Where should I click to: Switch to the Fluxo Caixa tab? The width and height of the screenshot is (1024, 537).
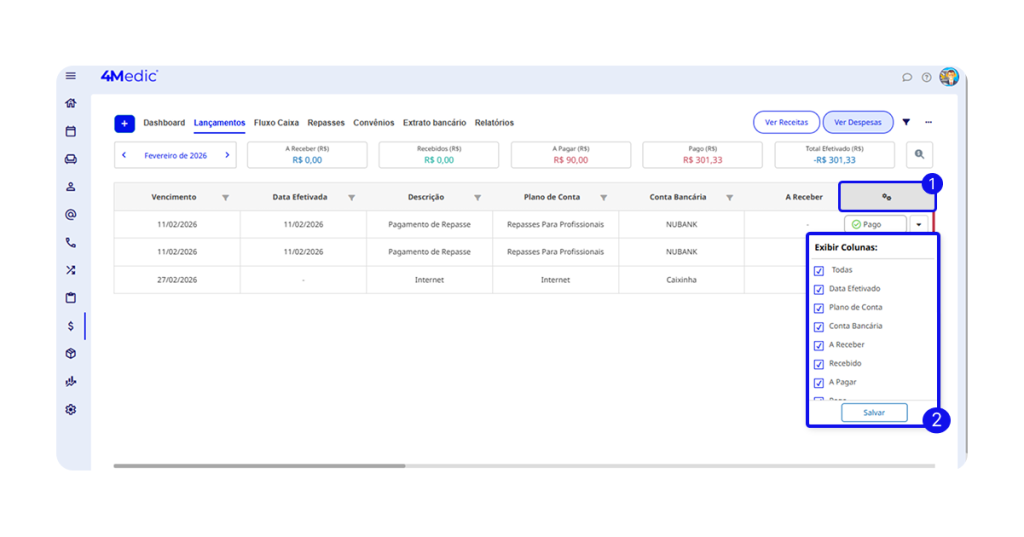[276, 123]
